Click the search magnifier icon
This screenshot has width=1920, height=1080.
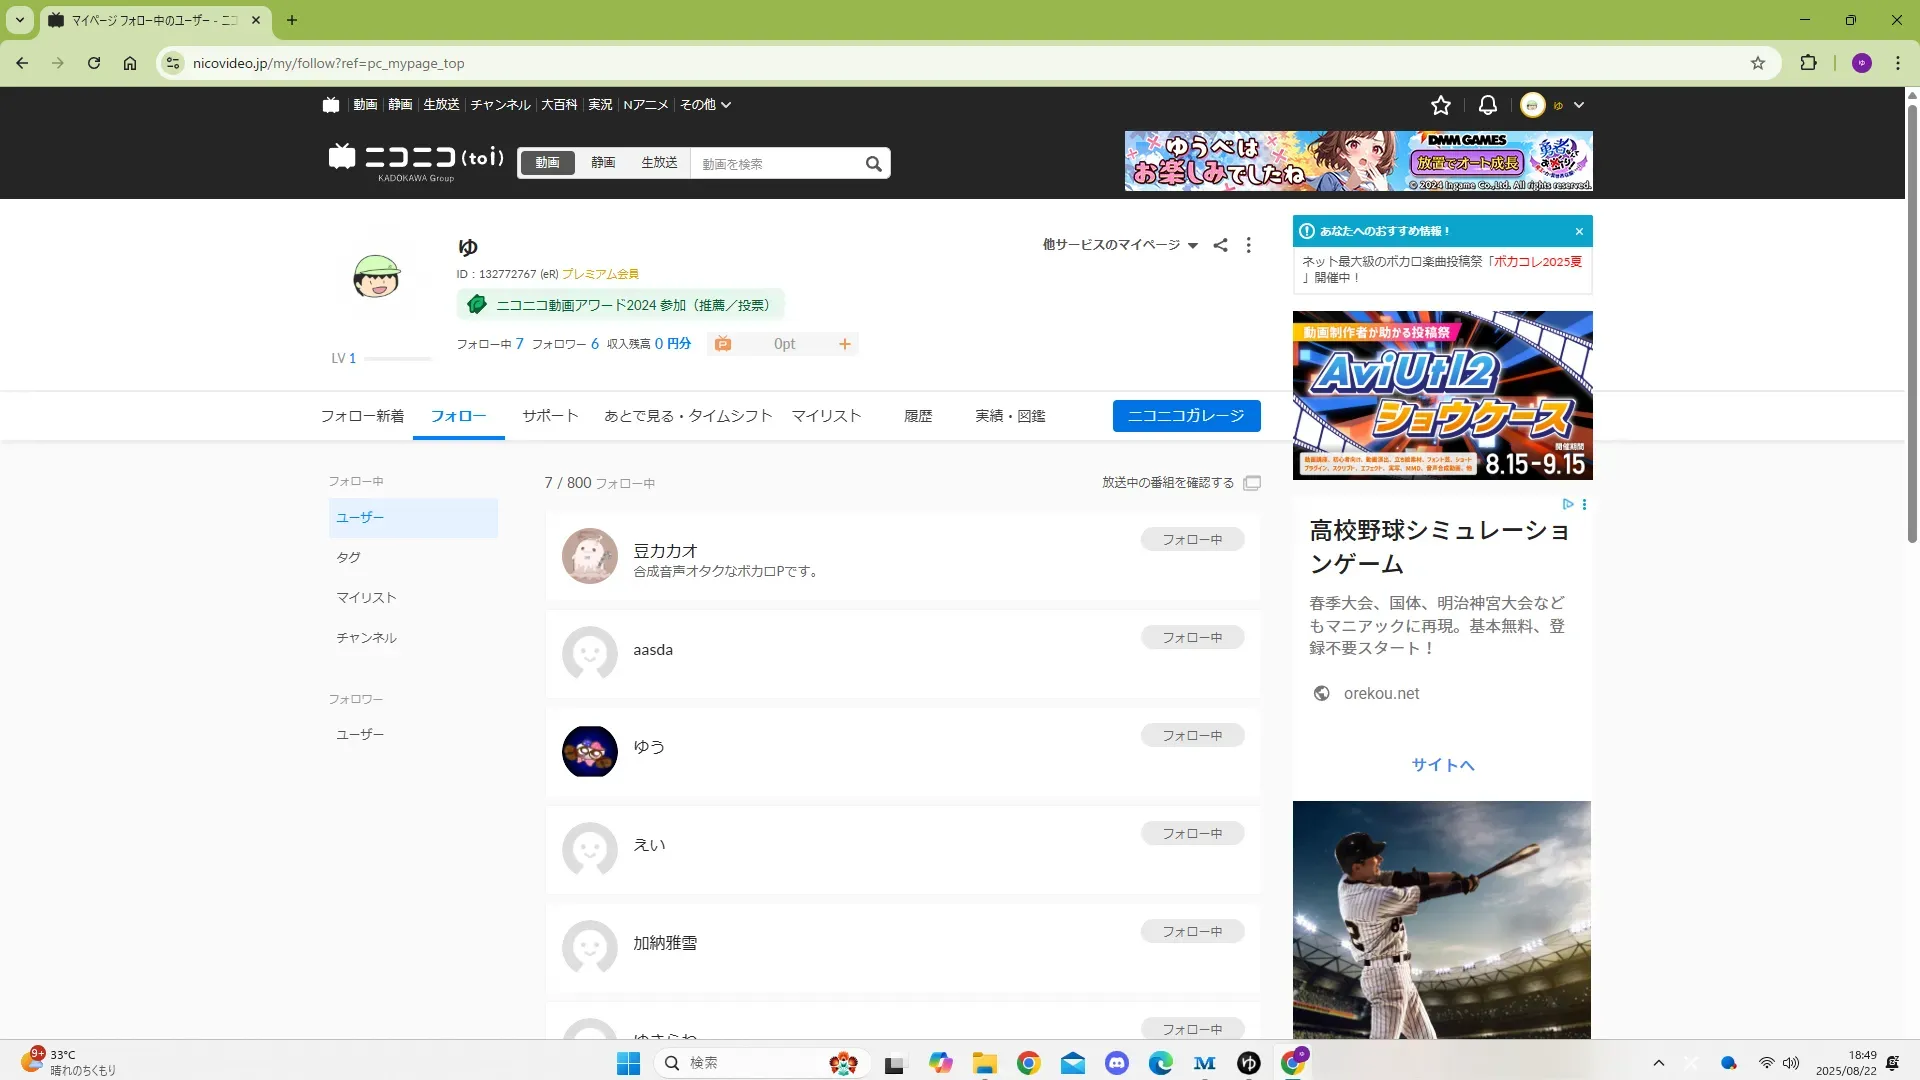[x=873, y=164]
